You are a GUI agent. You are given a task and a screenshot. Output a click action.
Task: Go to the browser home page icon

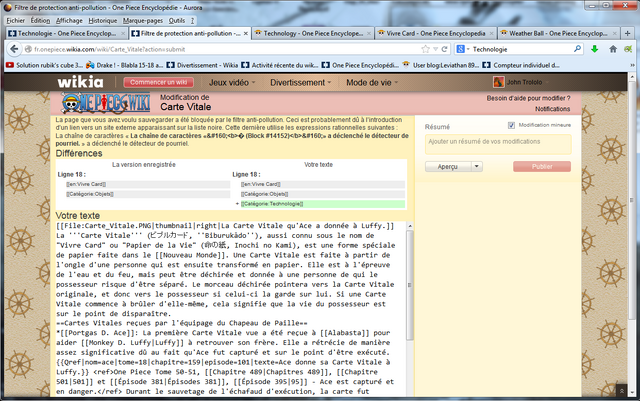click(x=613, y=49)
